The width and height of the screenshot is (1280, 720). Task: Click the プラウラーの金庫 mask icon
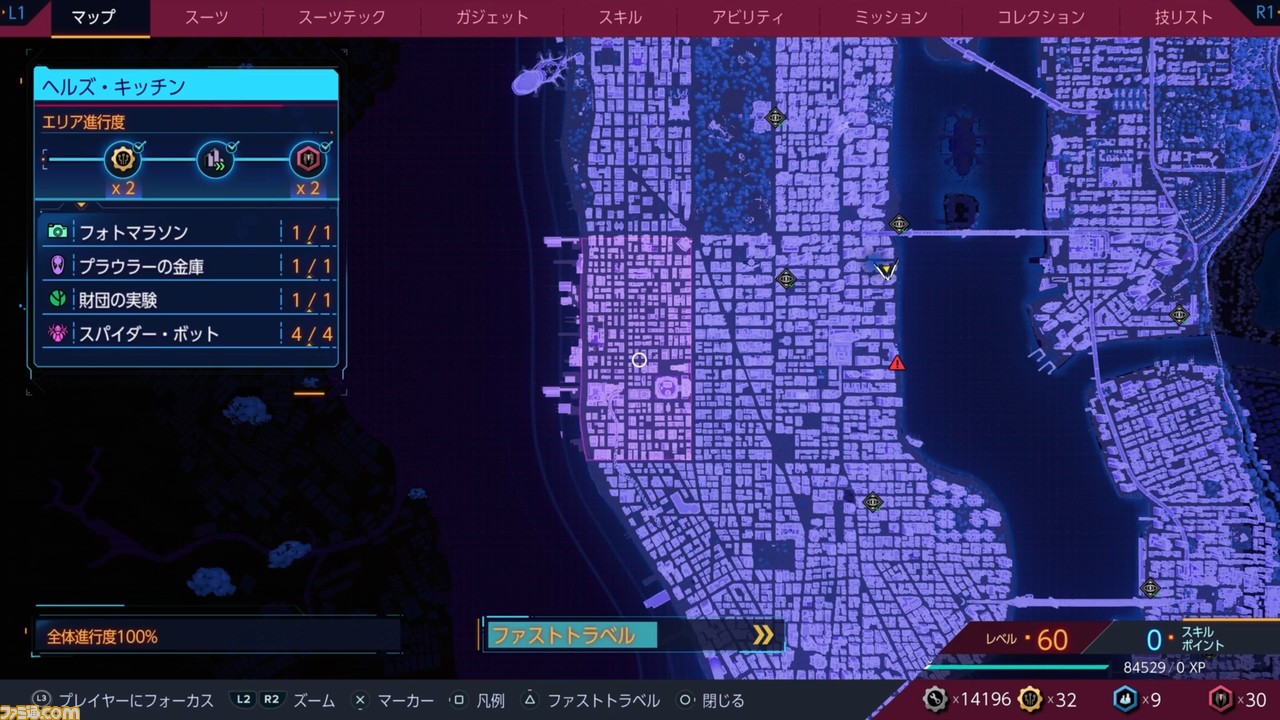58,266
